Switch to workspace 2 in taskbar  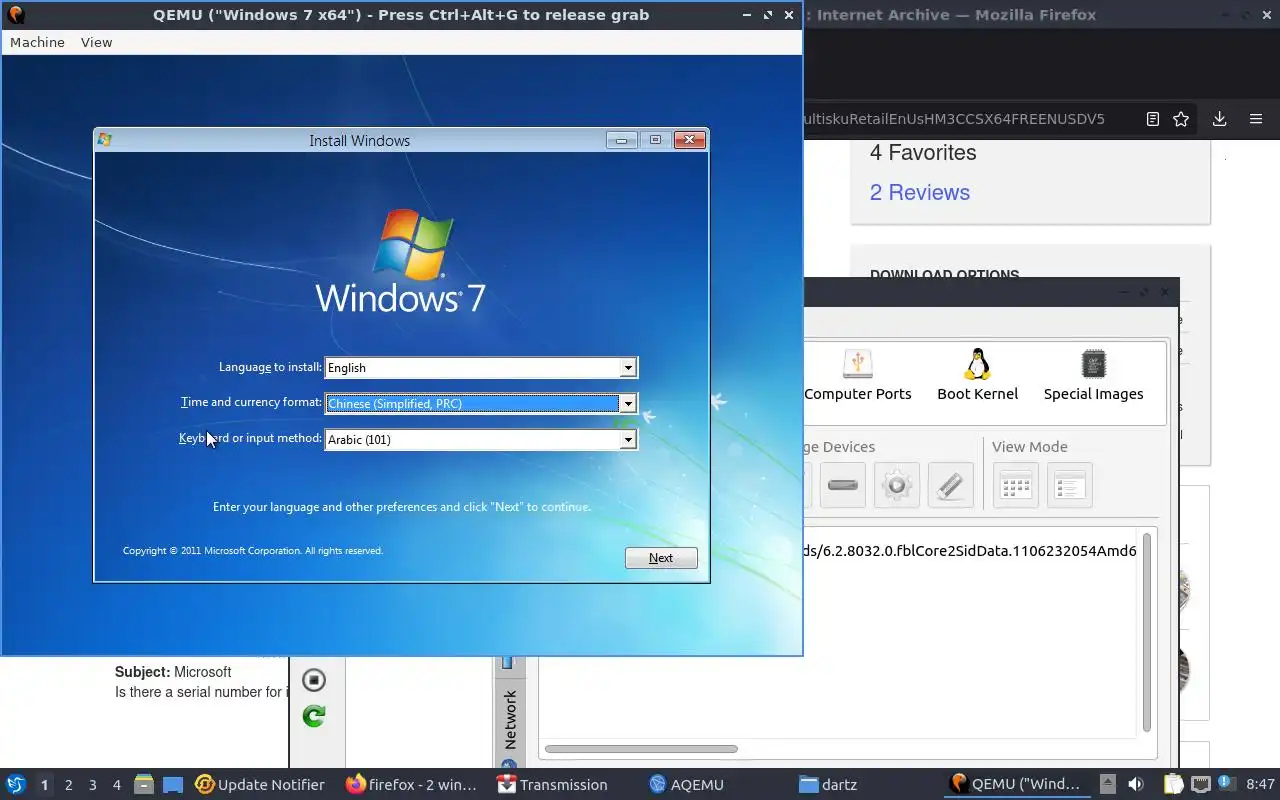[x=68, y=785]
